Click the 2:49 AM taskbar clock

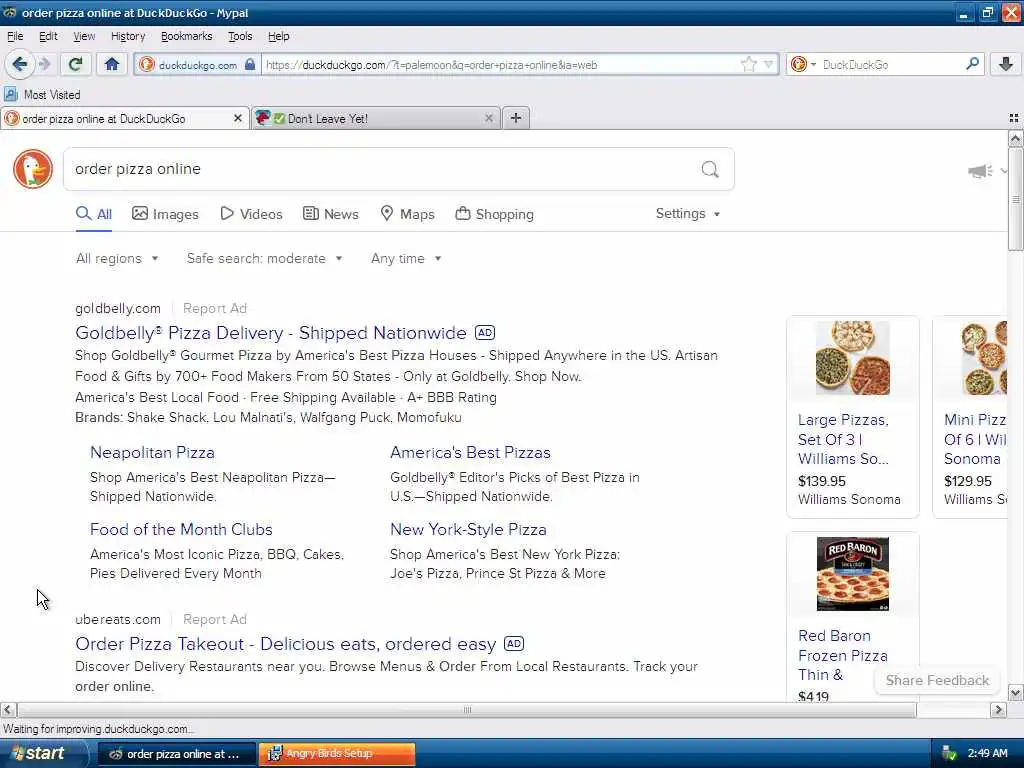click(x=987, y=754)
